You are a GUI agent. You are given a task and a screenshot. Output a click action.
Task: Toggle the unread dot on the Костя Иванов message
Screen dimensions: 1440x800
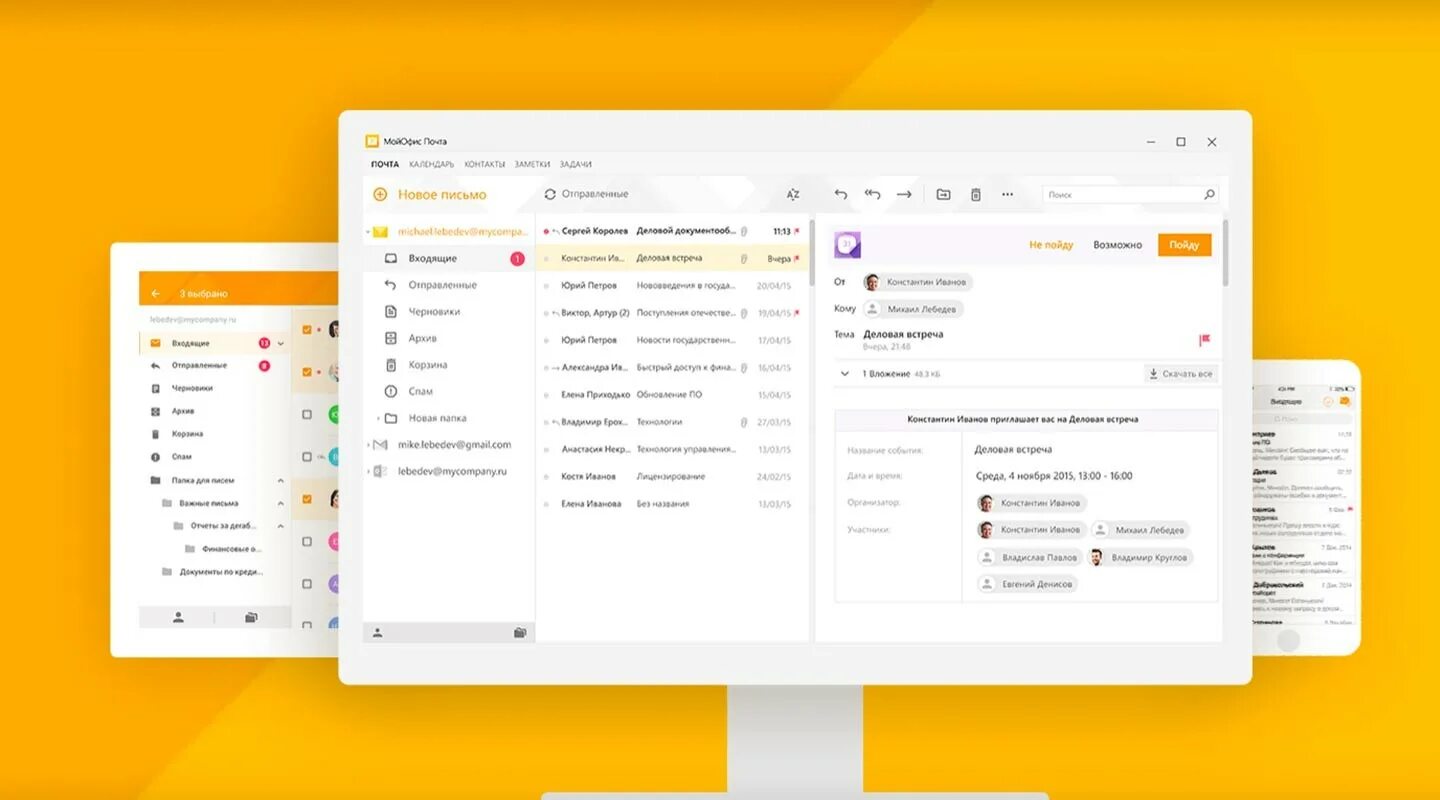click(546, 477)
